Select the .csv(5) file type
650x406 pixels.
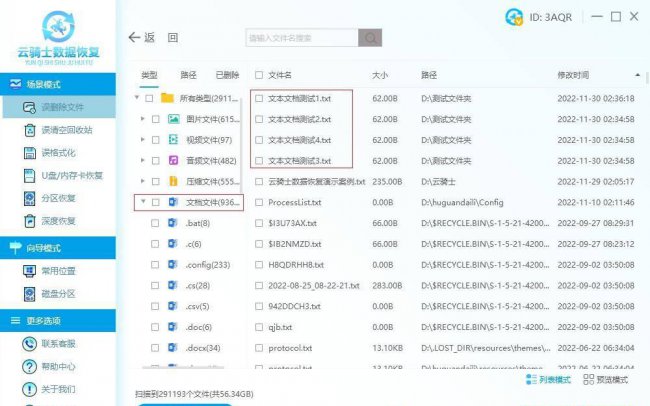pos(197,306)
